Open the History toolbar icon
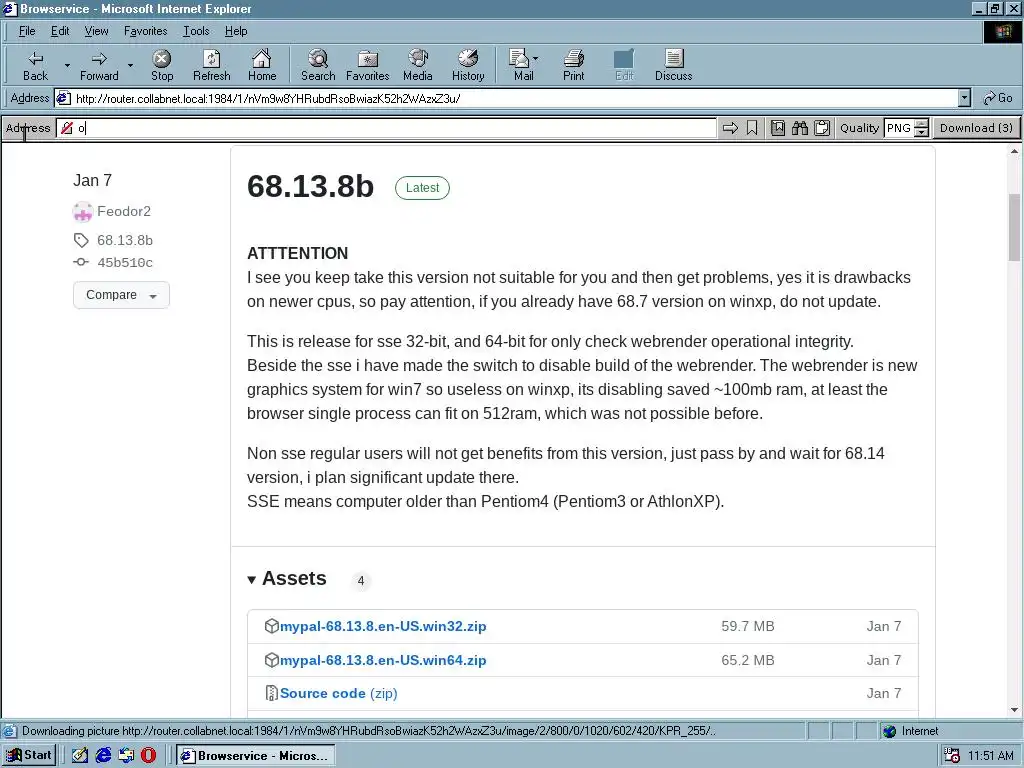Viewport: 1024px width, 768px height. (x=468, y=65)
